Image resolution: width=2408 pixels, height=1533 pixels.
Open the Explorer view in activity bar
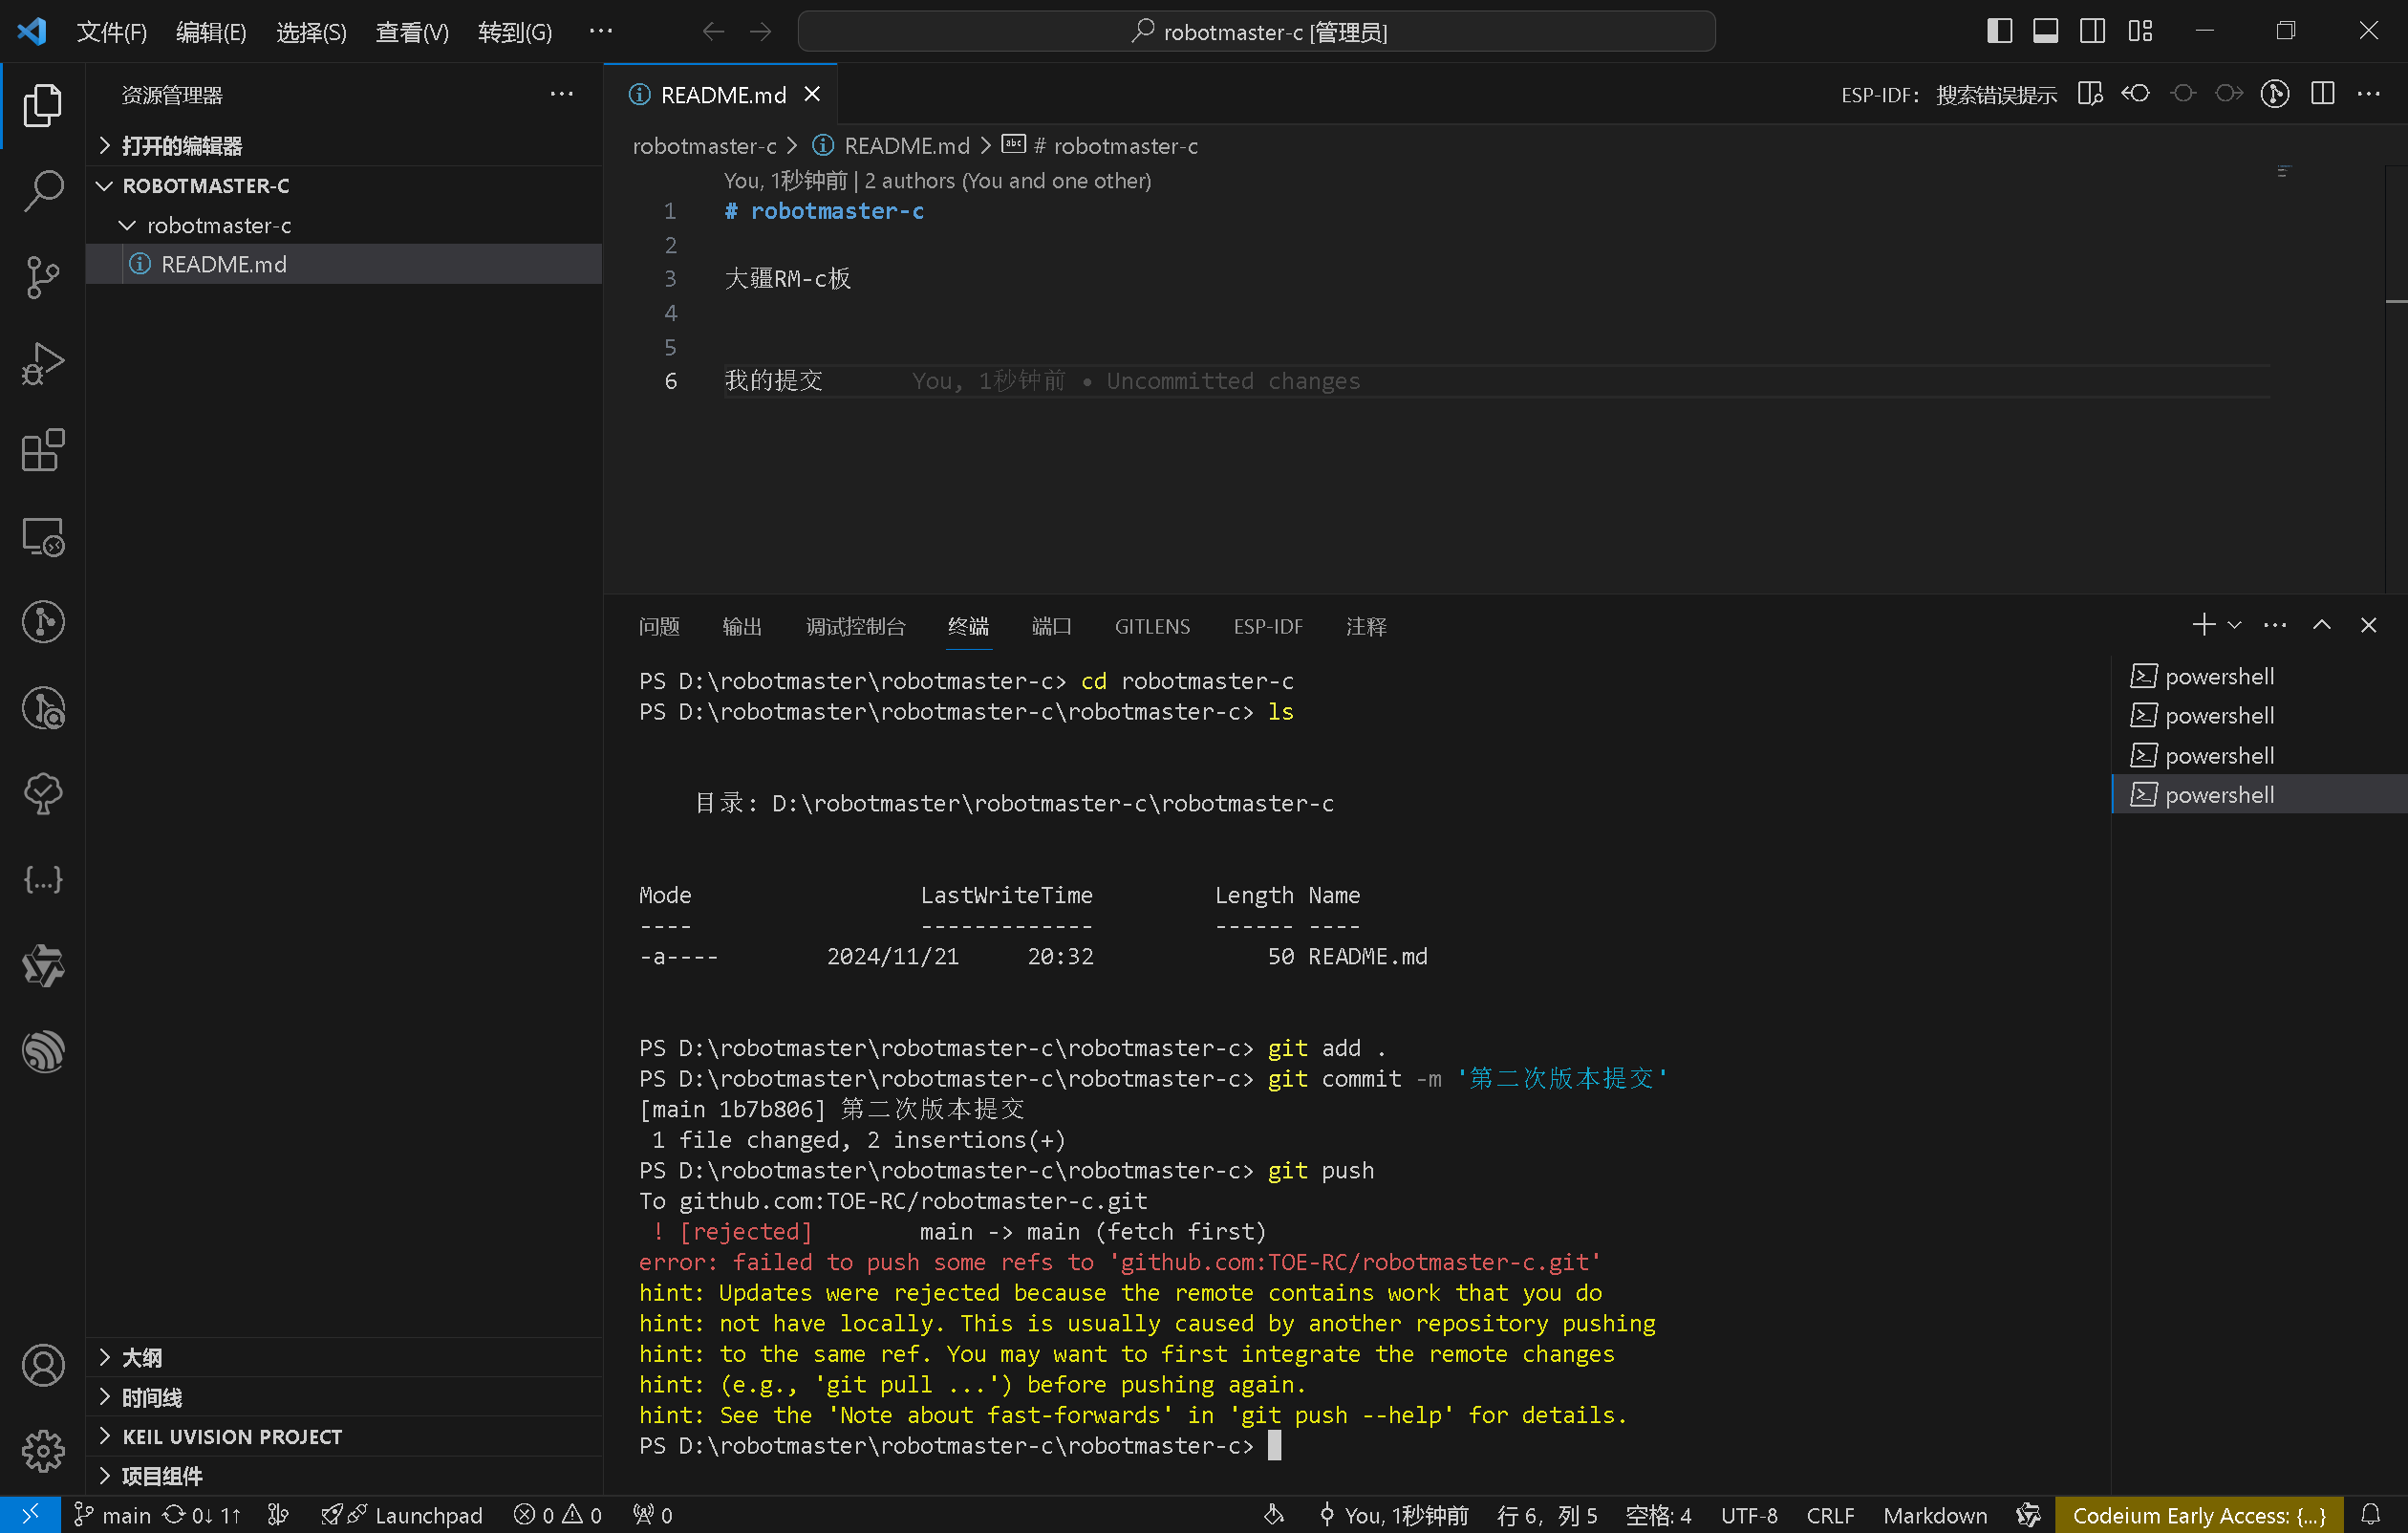(43, 105)
